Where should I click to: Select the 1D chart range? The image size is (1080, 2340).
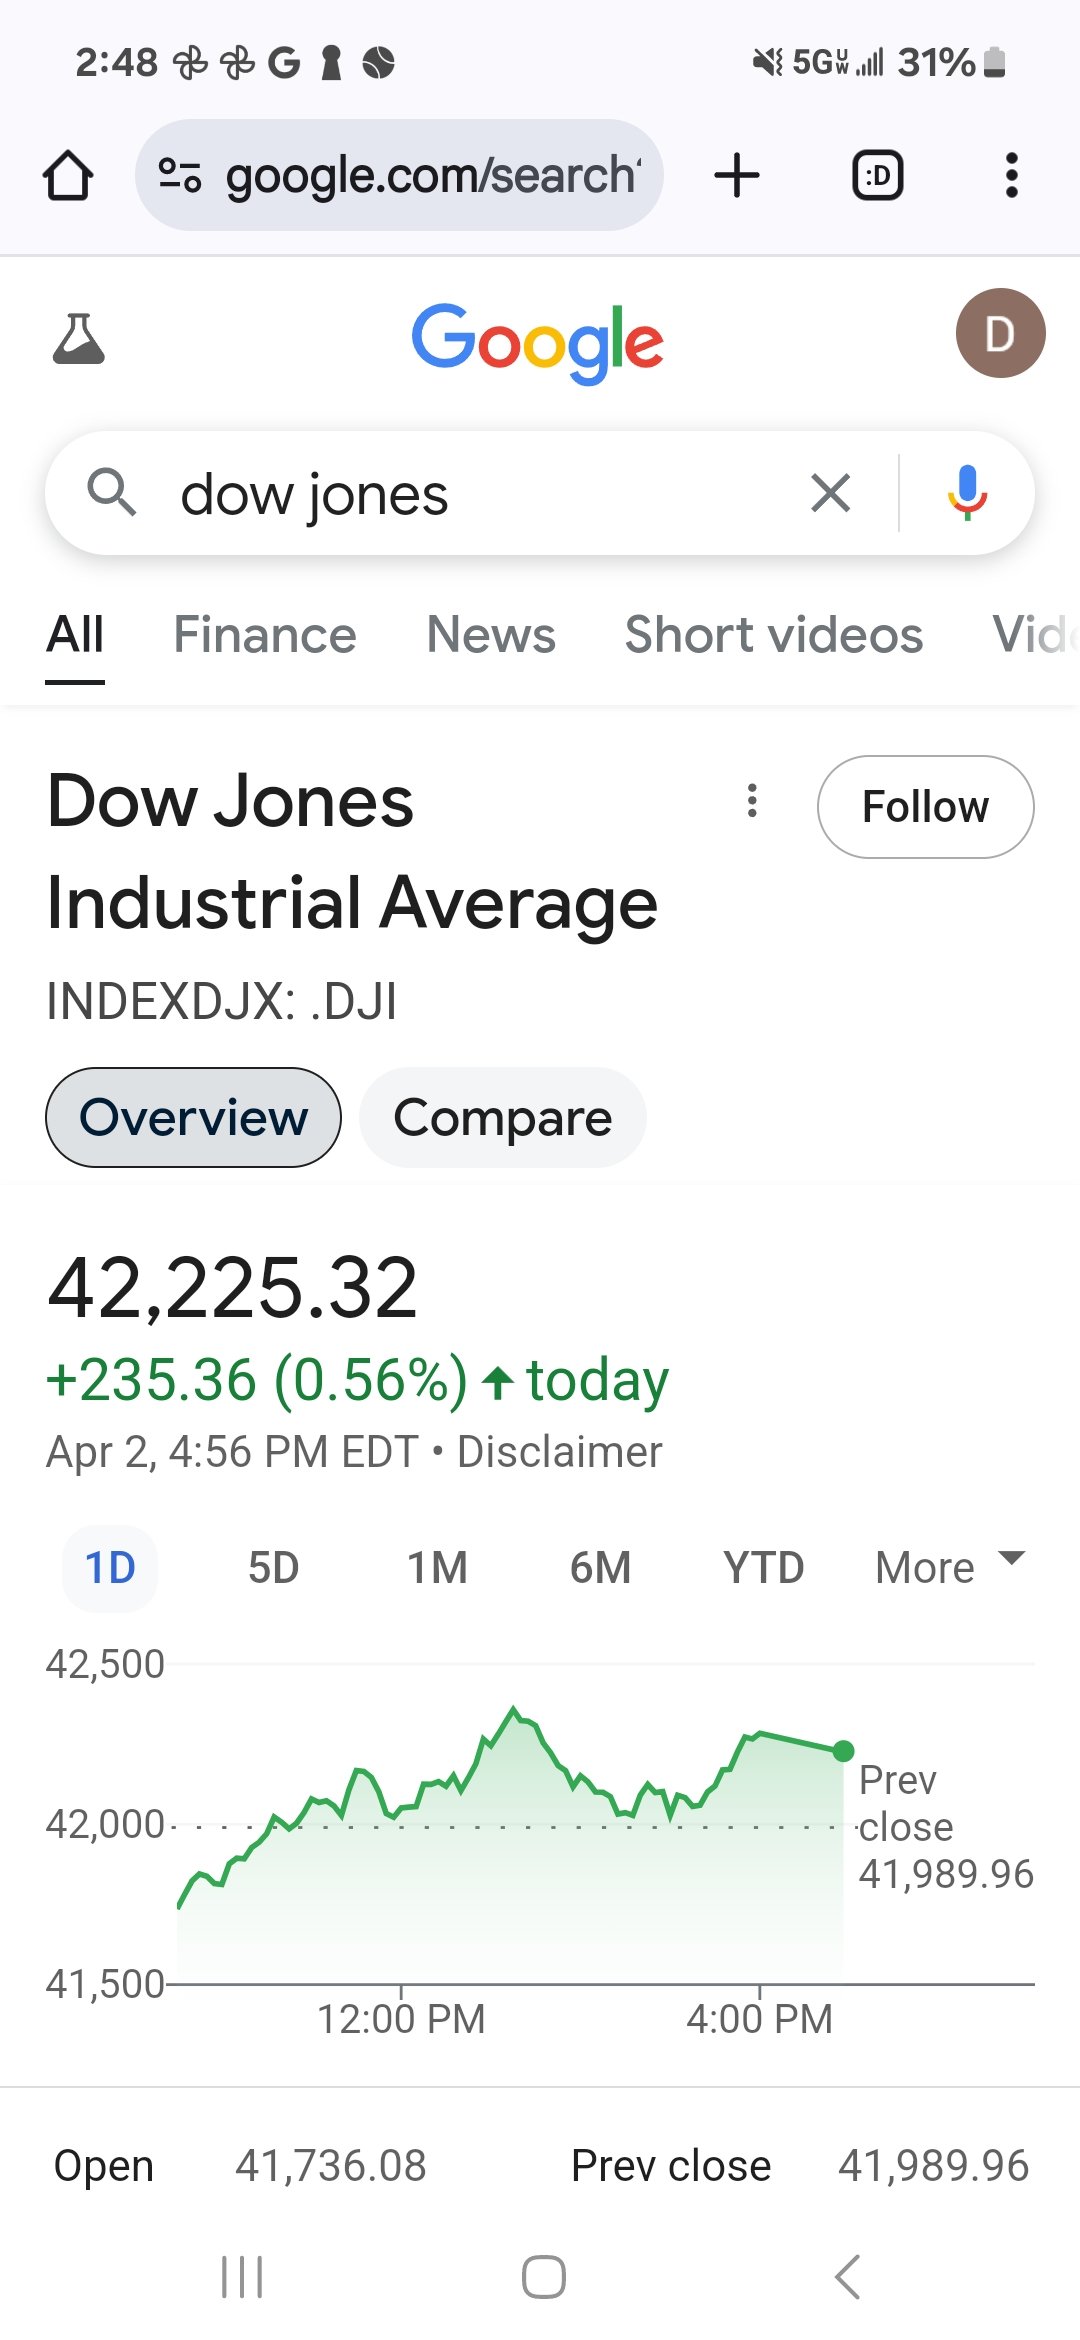(x=110, y=1568)
